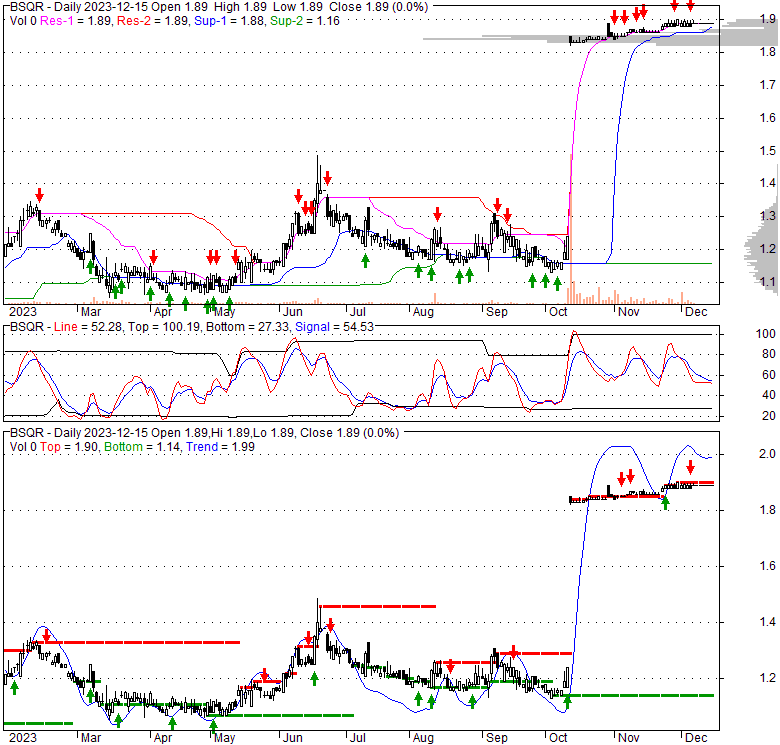Click the 80 level on the oscillator axis

tap(769, 354)
